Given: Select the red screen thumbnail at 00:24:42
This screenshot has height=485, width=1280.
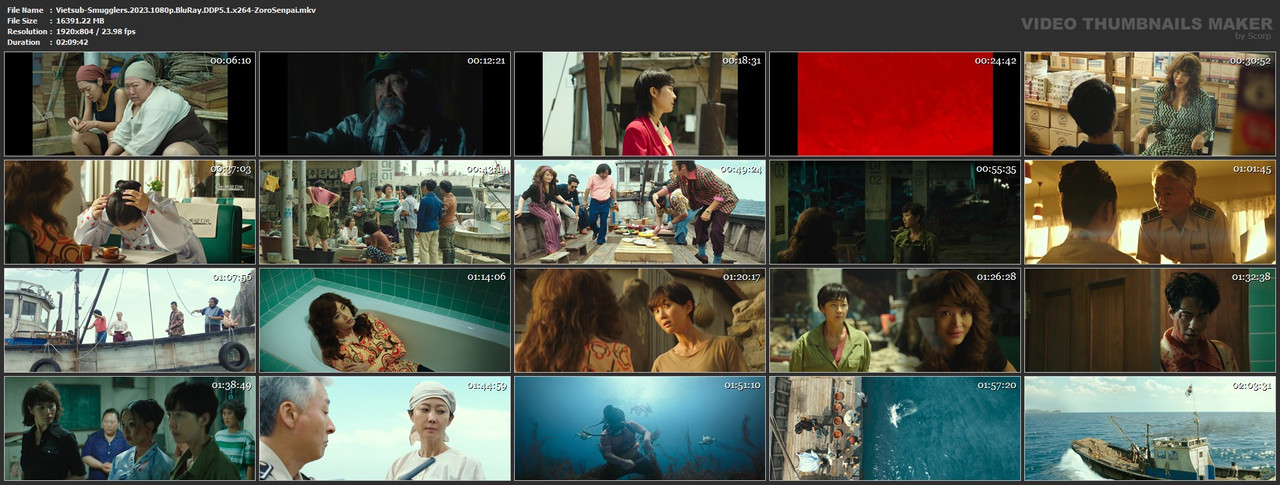Looking at the screenshot, I should click(x=895, y=104).
